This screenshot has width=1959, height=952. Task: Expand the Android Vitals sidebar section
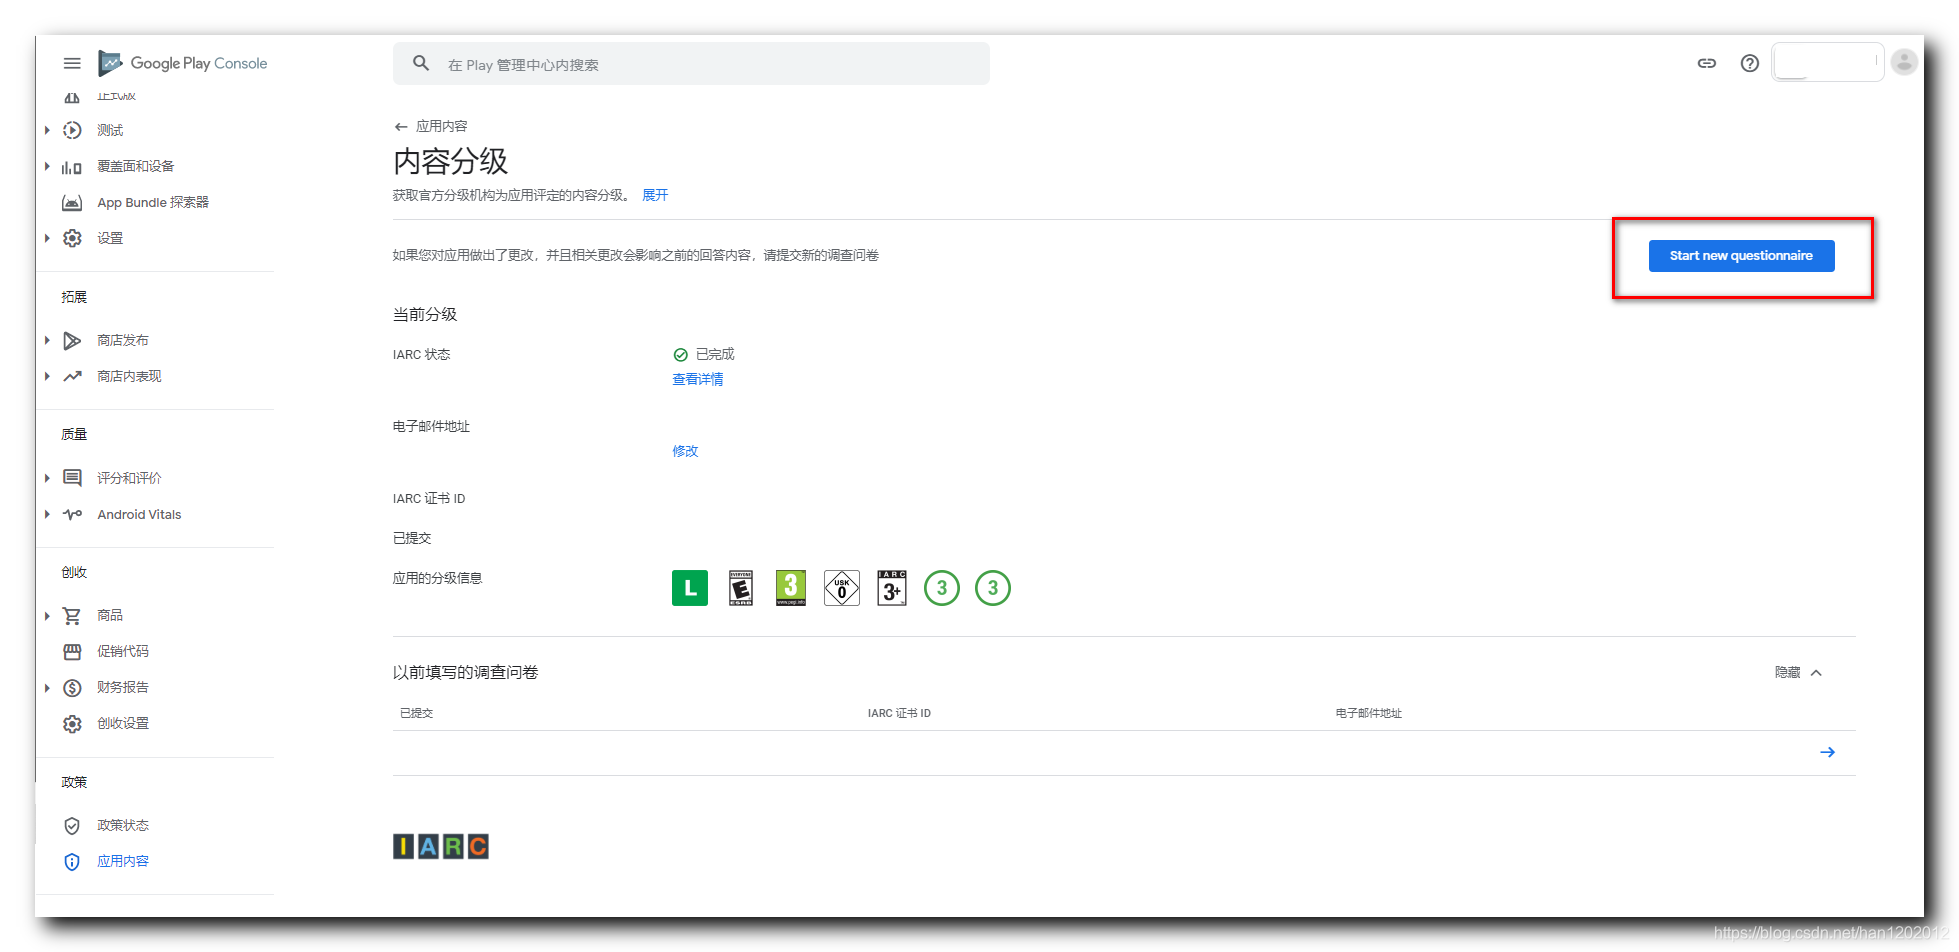[47, 514]
